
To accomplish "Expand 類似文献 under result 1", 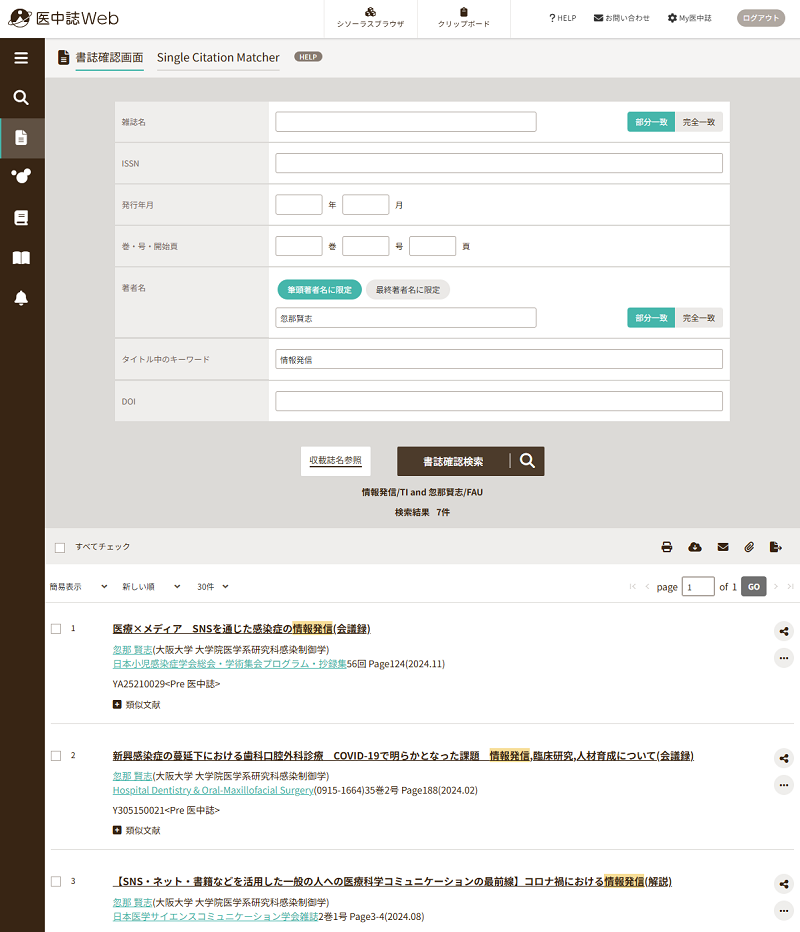I will tap(137, 705).
